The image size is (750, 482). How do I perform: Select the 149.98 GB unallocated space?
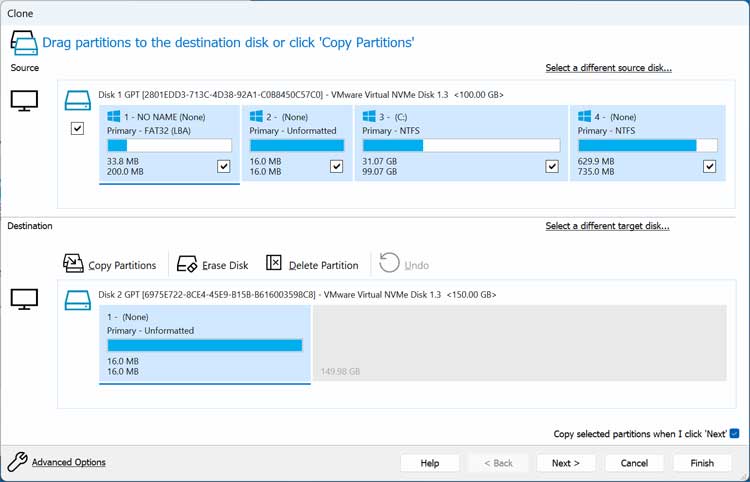point(520,343)
